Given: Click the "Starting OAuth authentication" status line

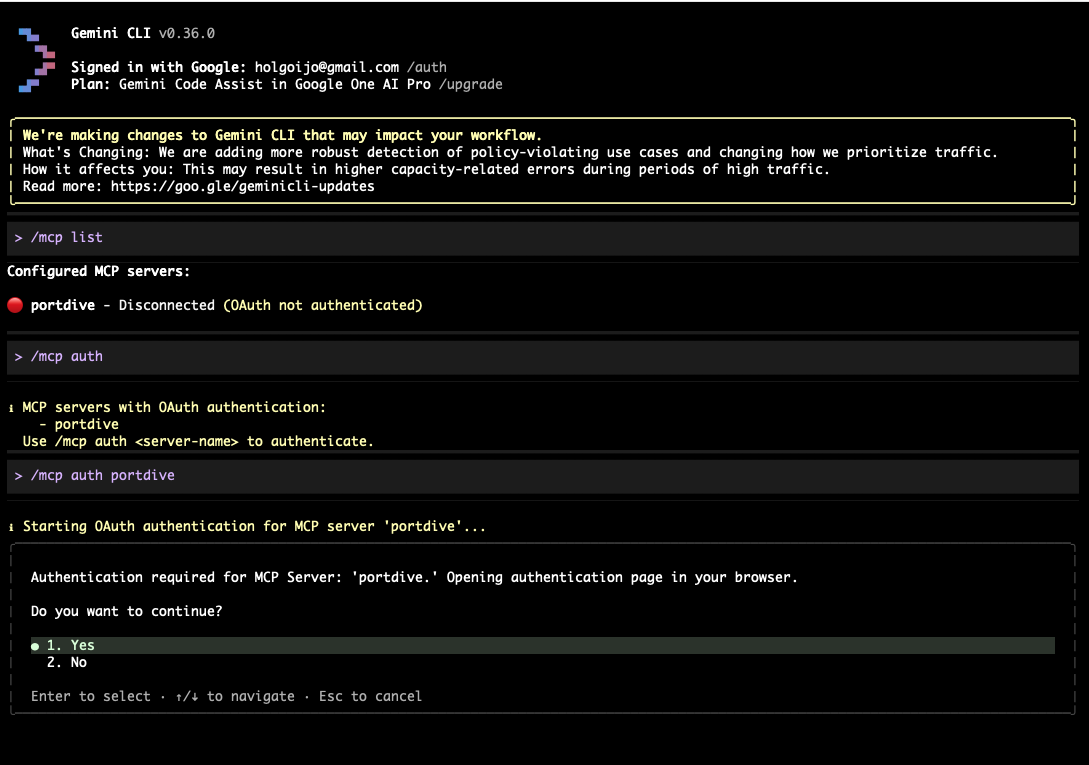Looking at the screenshot, I should tap(254, 527).
